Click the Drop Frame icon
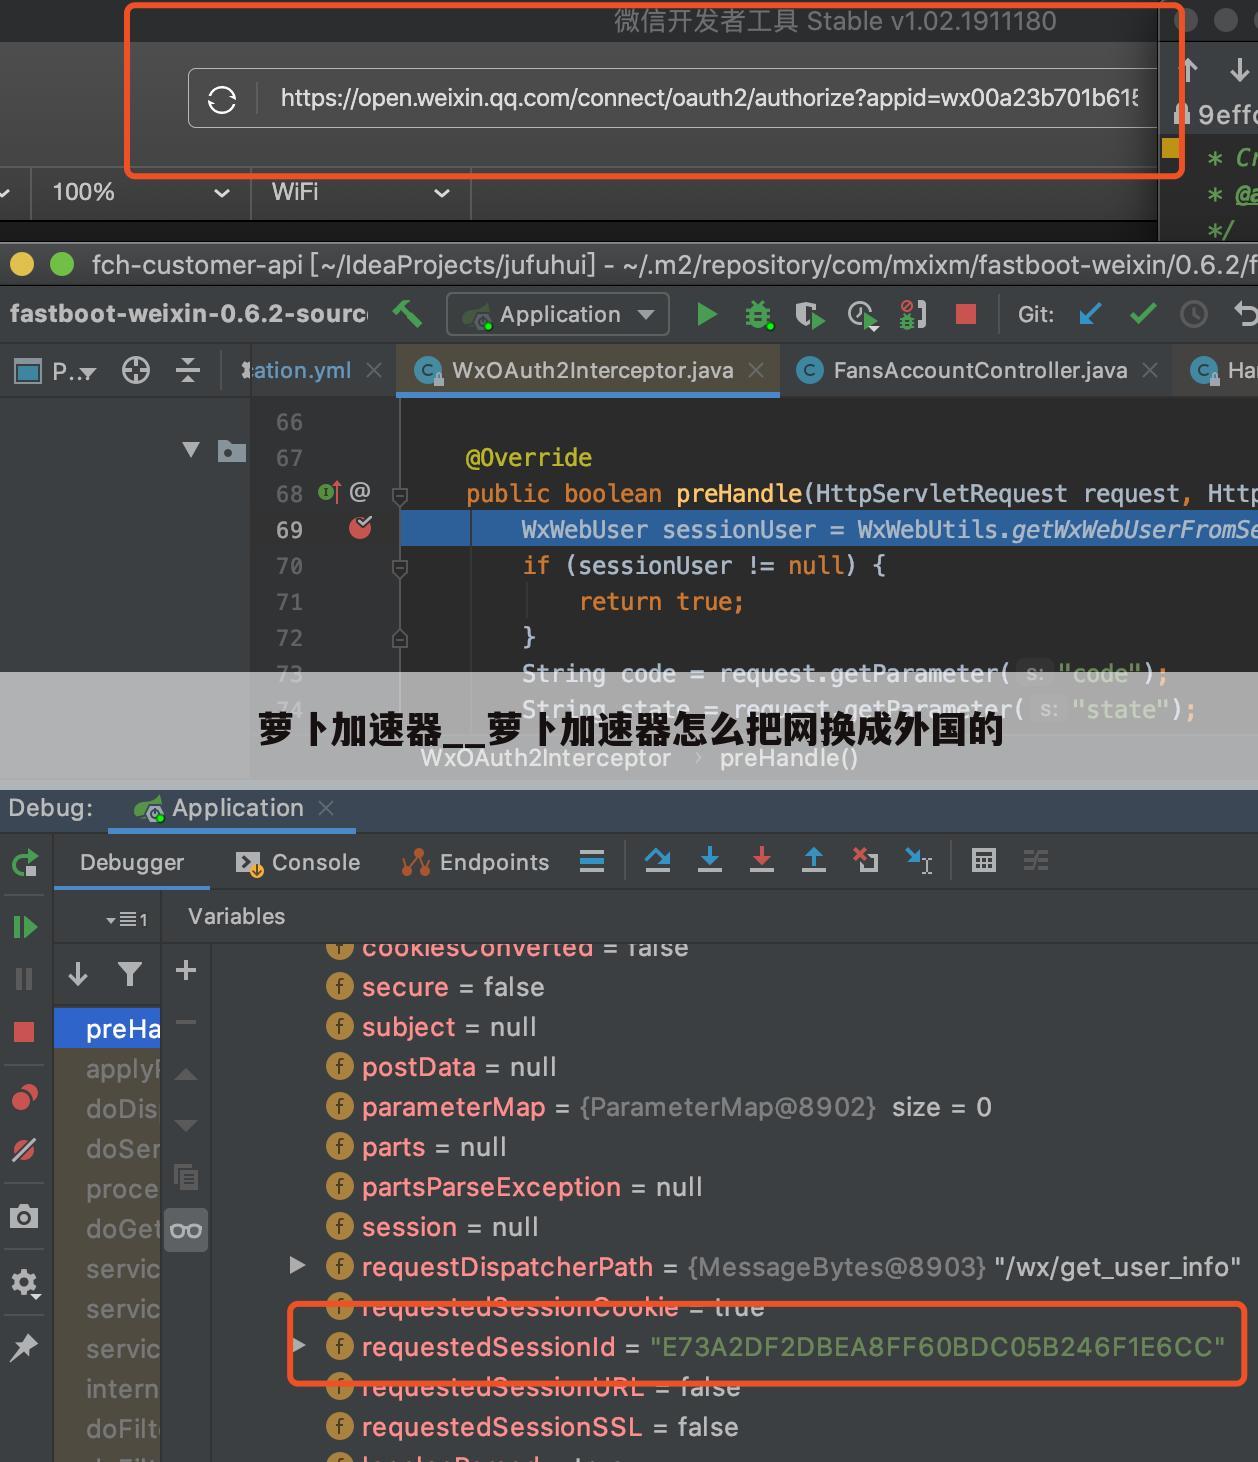Image resolution: width=1258 pixels, height=1462 pixels. coord(866,860)
